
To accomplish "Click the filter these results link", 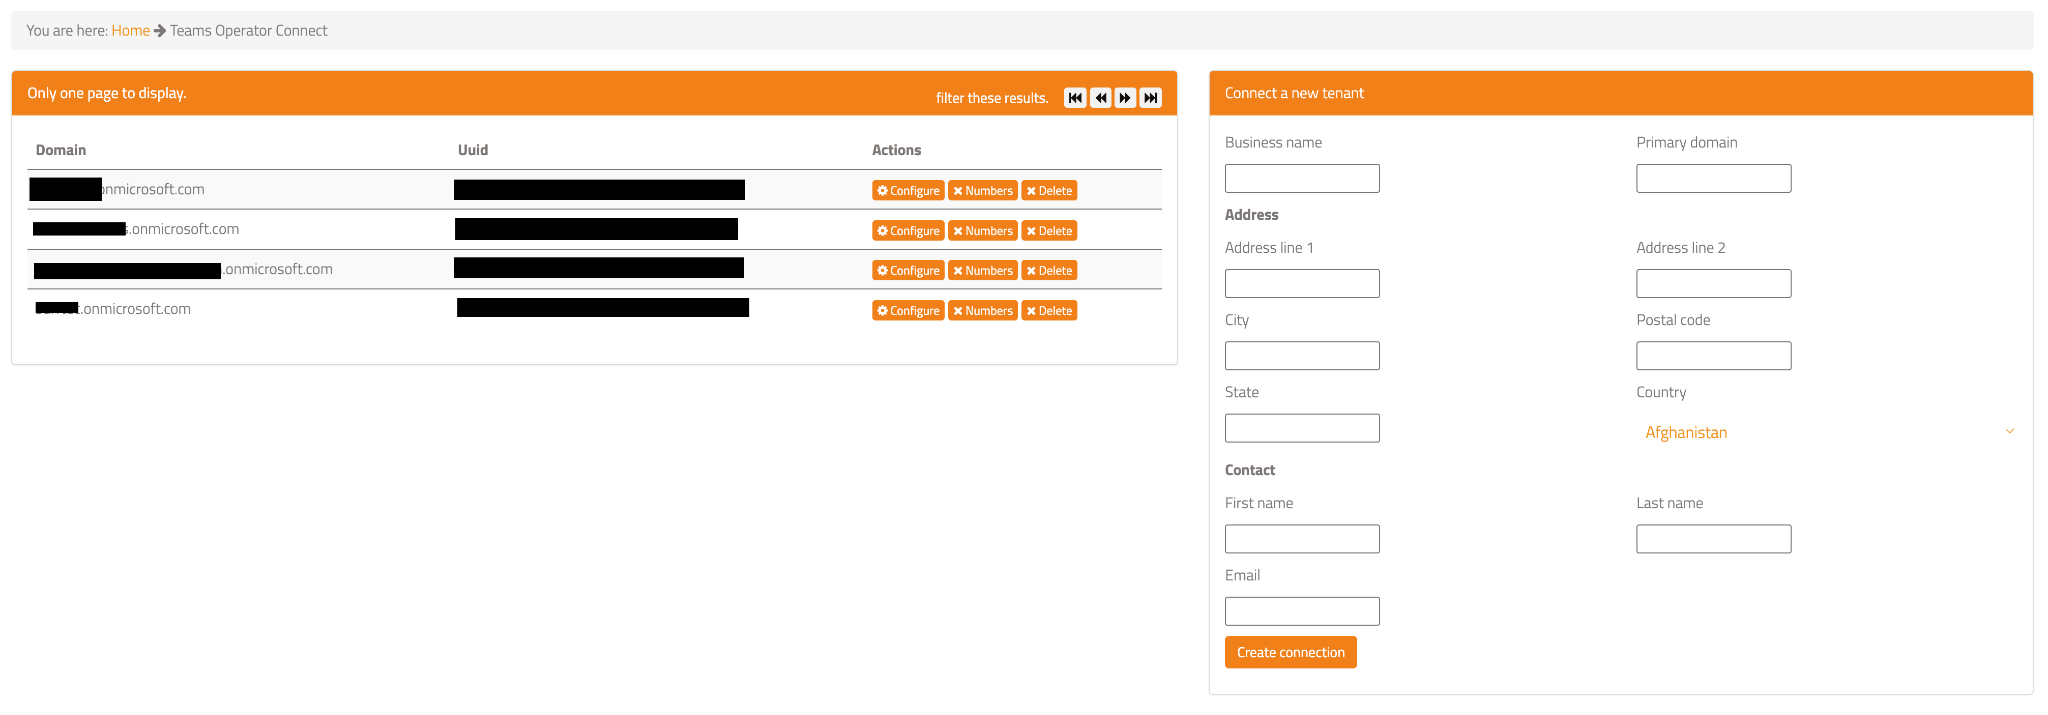I will click(992, 98).
